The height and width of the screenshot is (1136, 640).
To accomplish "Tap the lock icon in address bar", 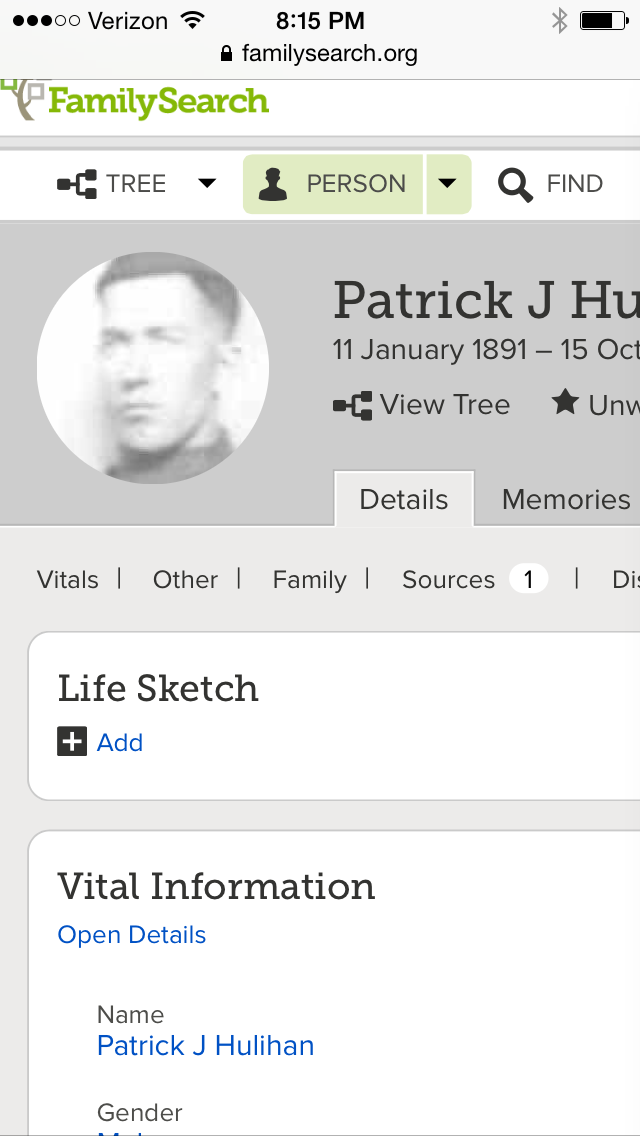I will click(x=227, y=54).
